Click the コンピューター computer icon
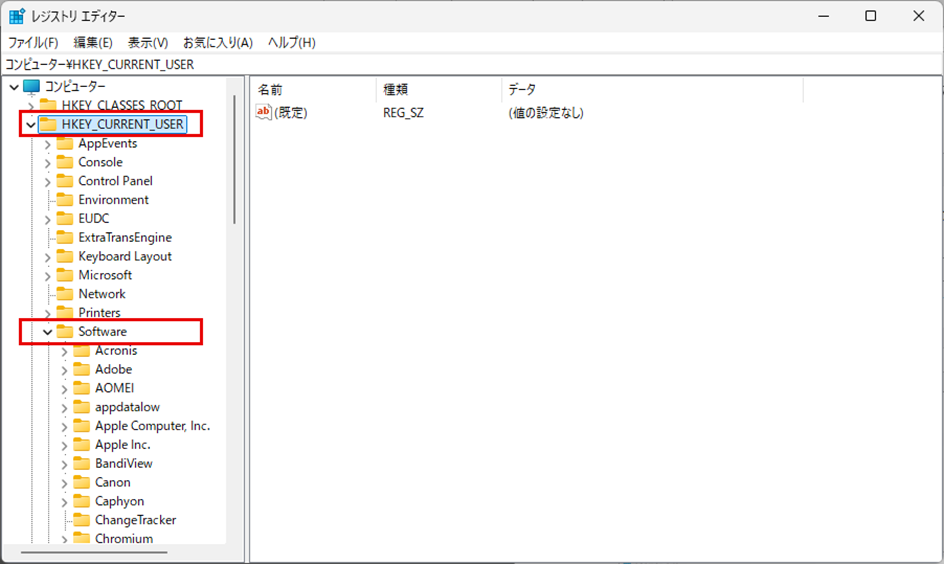 click(x=31, y=87)
